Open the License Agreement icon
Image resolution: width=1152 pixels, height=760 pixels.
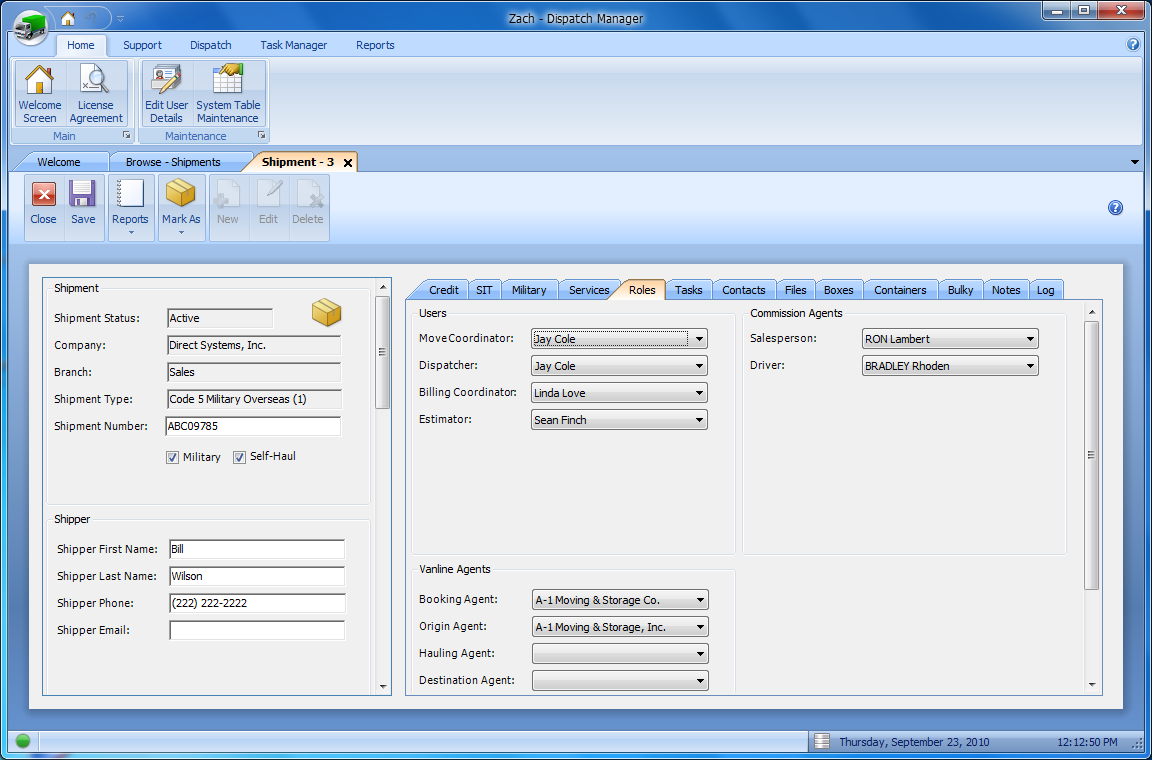pos(96,81)
